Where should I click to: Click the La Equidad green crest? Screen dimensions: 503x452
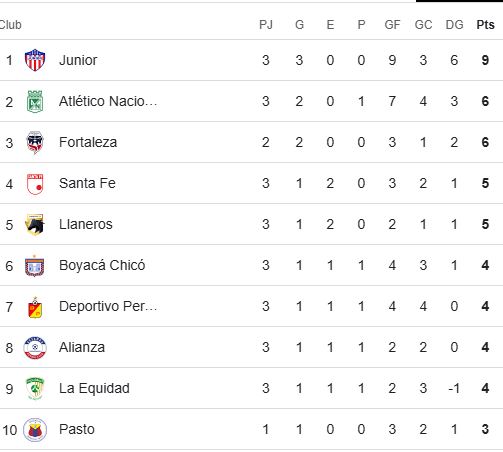tap(35, 388)
